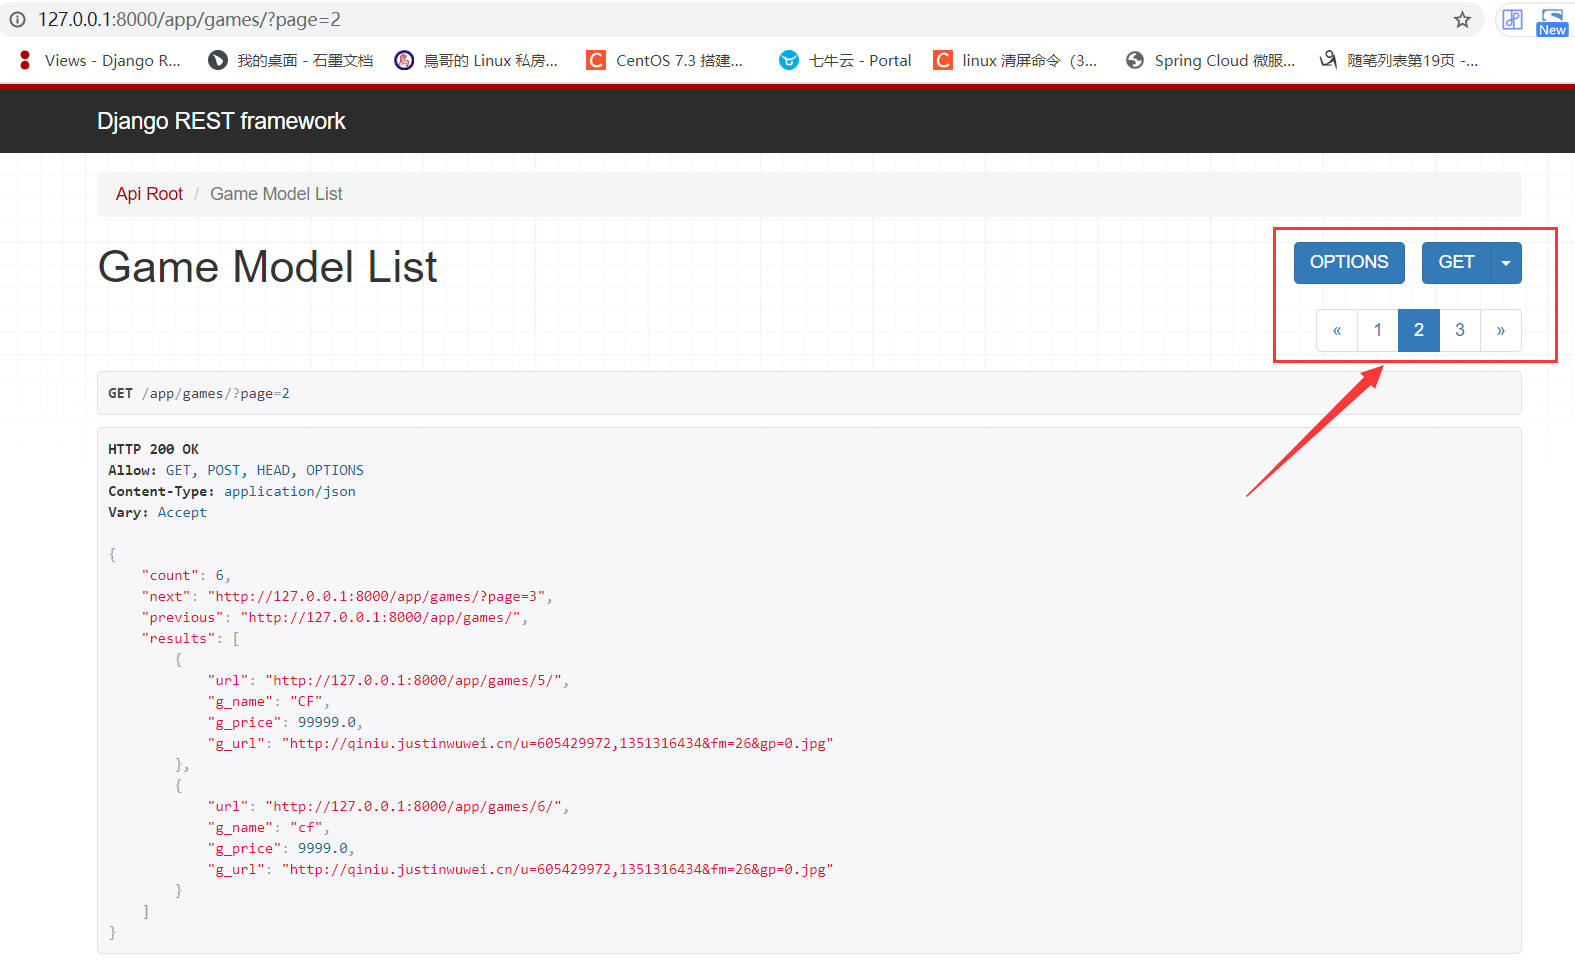The image size is (1575, 975).
Task: Click the Vary: Accept header line
Action: click(157, 513)
